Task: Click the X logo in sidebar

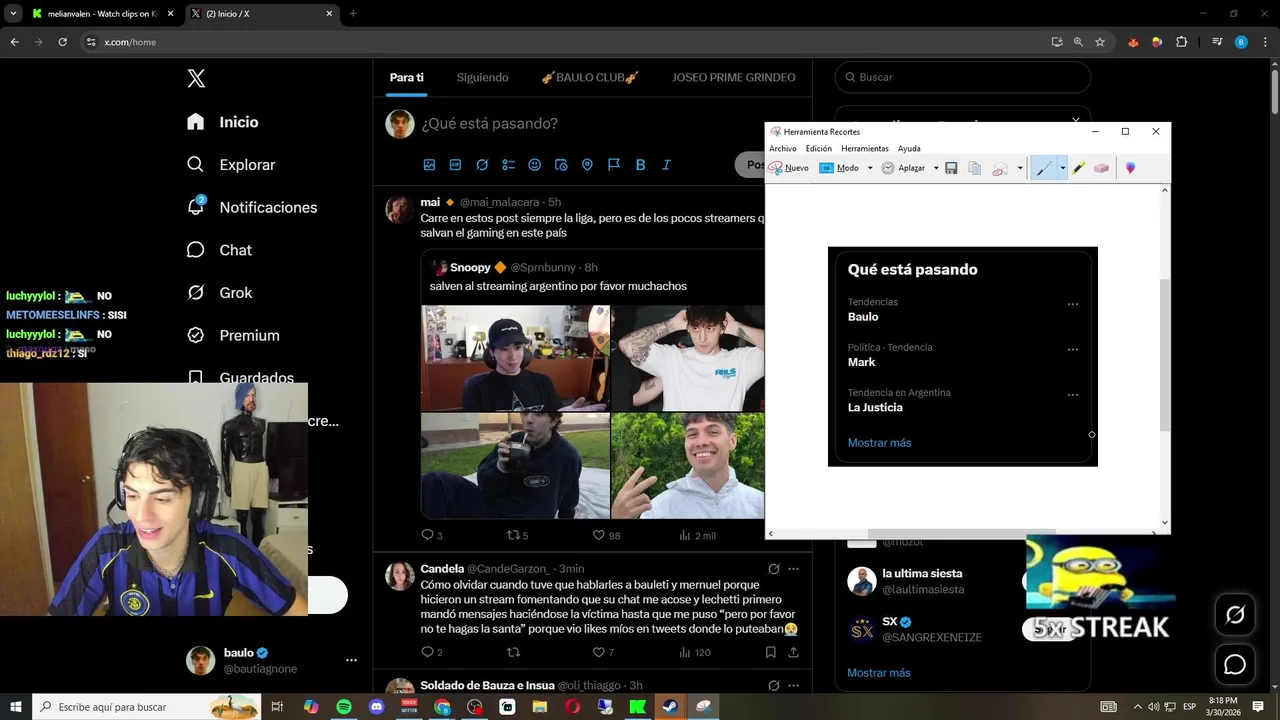Action: (196, 79)
